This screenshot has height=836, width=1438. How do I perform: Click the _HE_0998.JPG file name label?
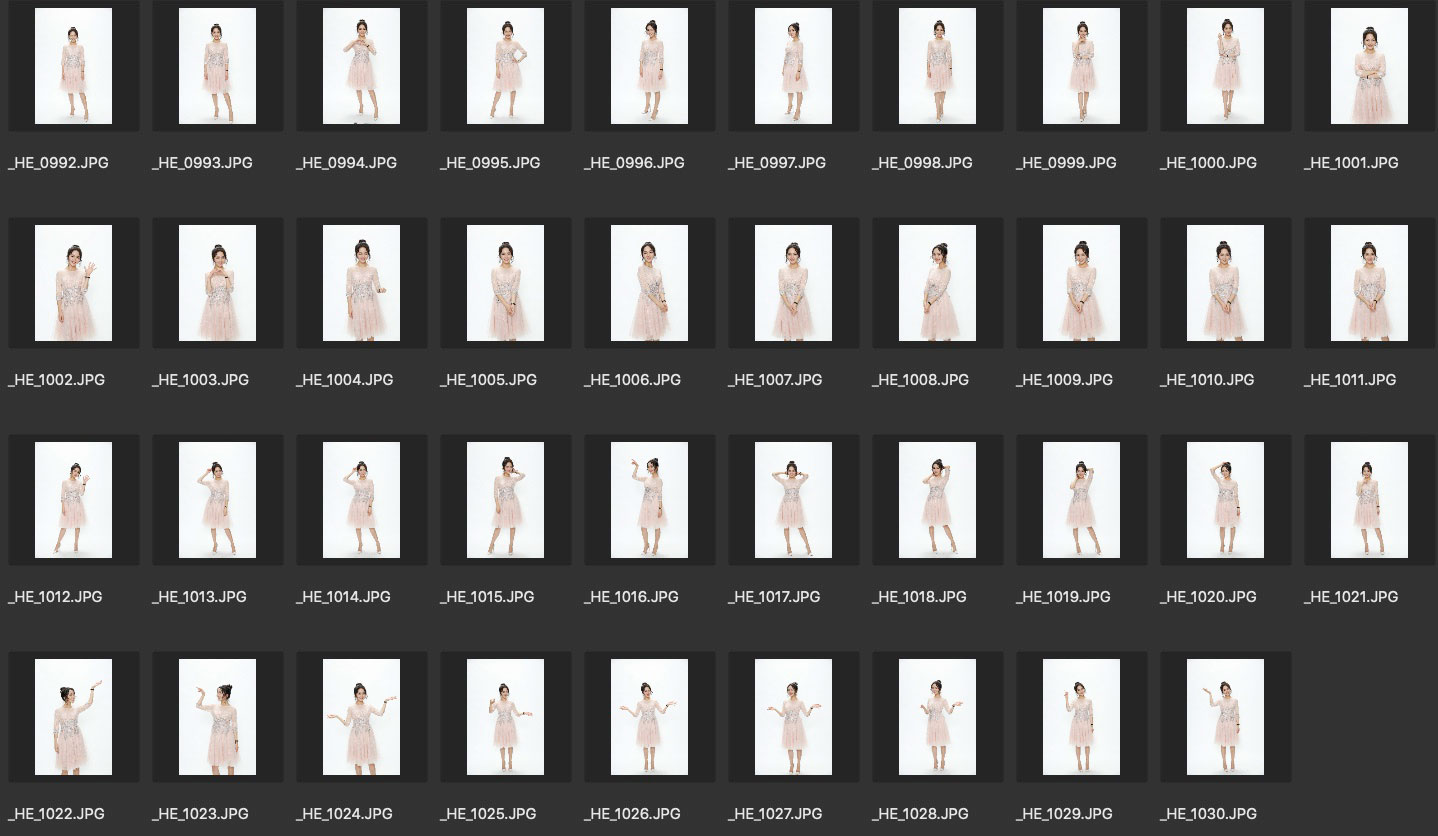(922, 163)
